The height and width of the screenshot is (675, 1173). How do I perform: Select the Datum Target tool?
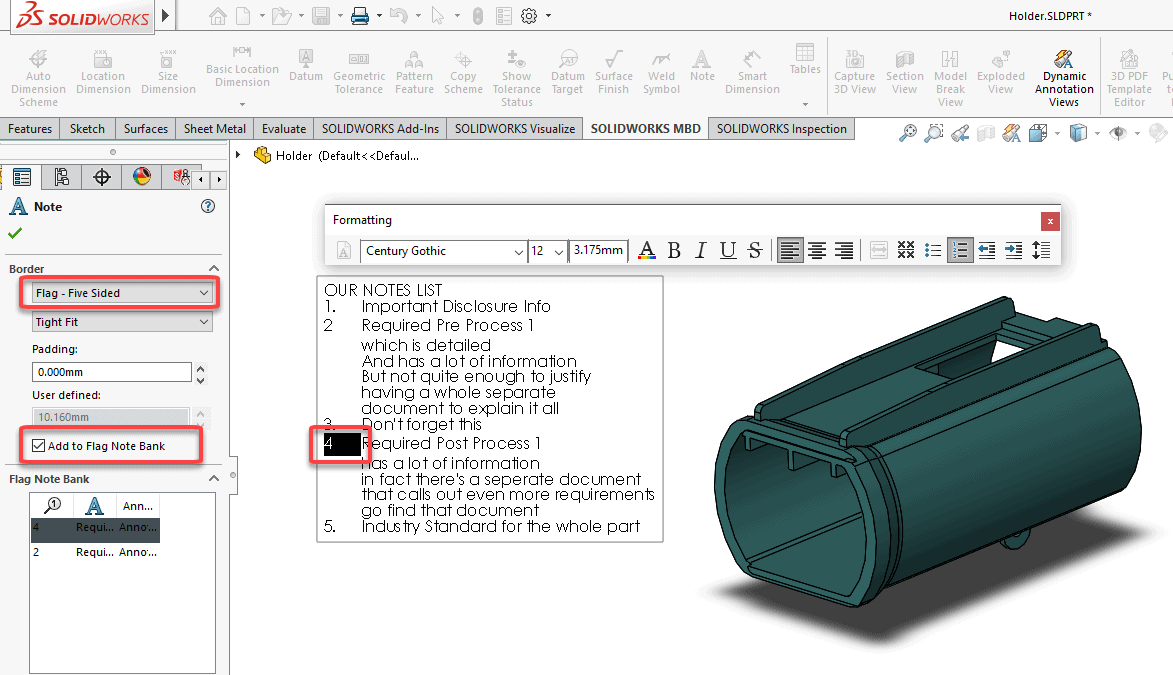pyautogui.click(x=568, y=72)
